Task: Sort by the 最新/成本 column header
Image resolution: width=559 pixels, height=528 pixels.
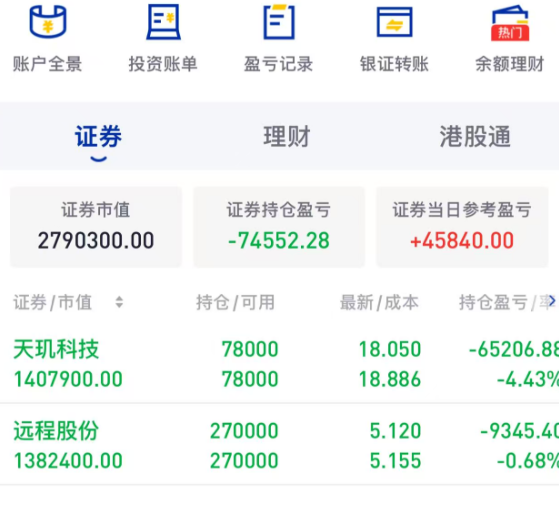Action: pyautogui.click(x=379, y=302)
